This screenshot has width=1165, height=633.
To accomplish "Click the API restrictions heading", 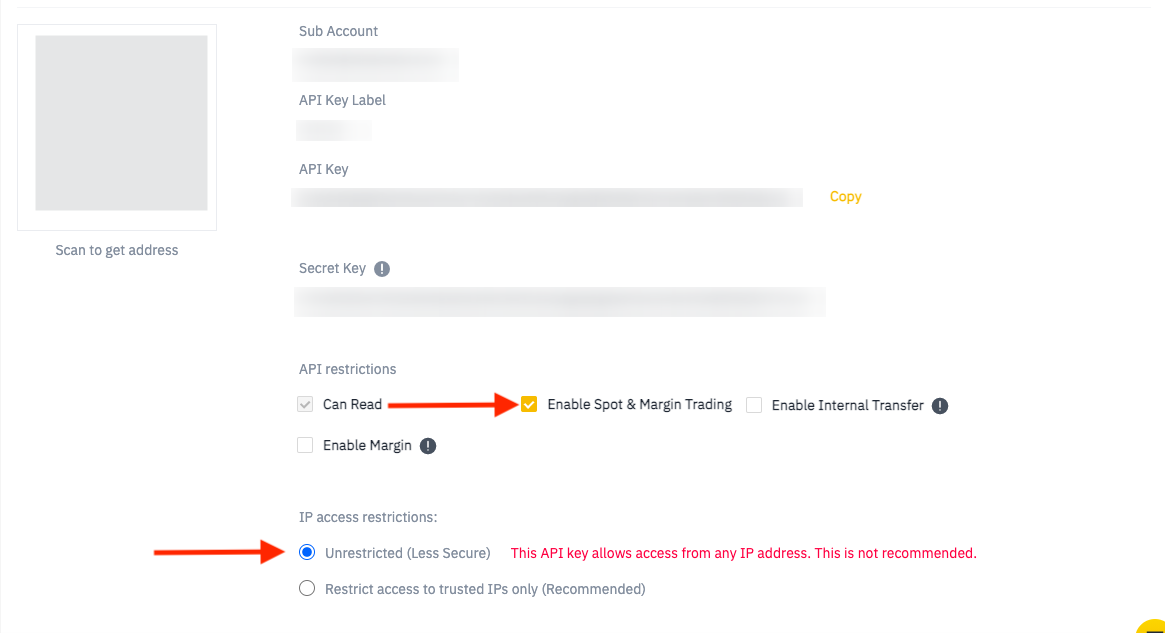I will pyautogui.click(x=347, y=369).
